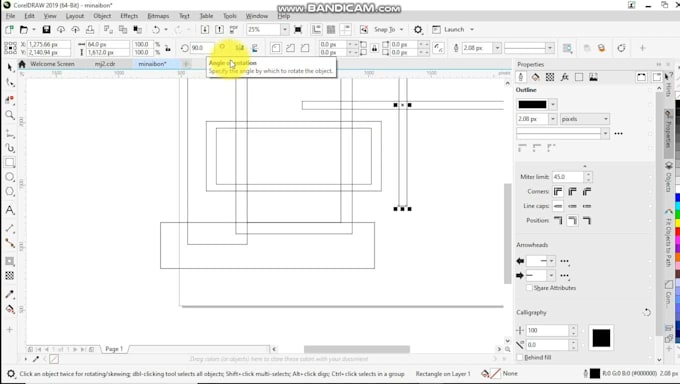The image size is (680, 384).
Task: Open zoom level dropdown
Action: tap(284, 30)
